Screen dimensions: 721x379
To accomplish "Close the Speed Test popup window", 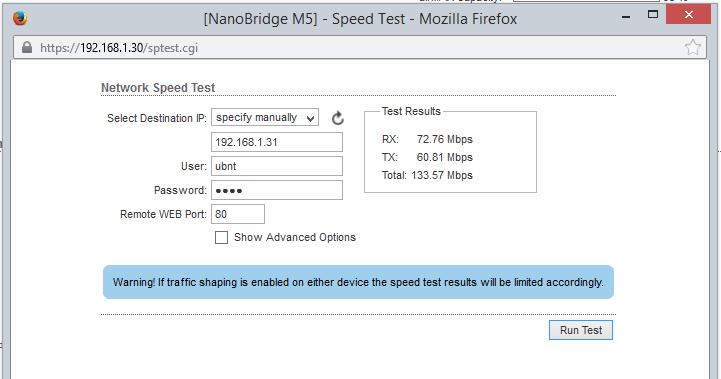I will click(x=688, y=15).
